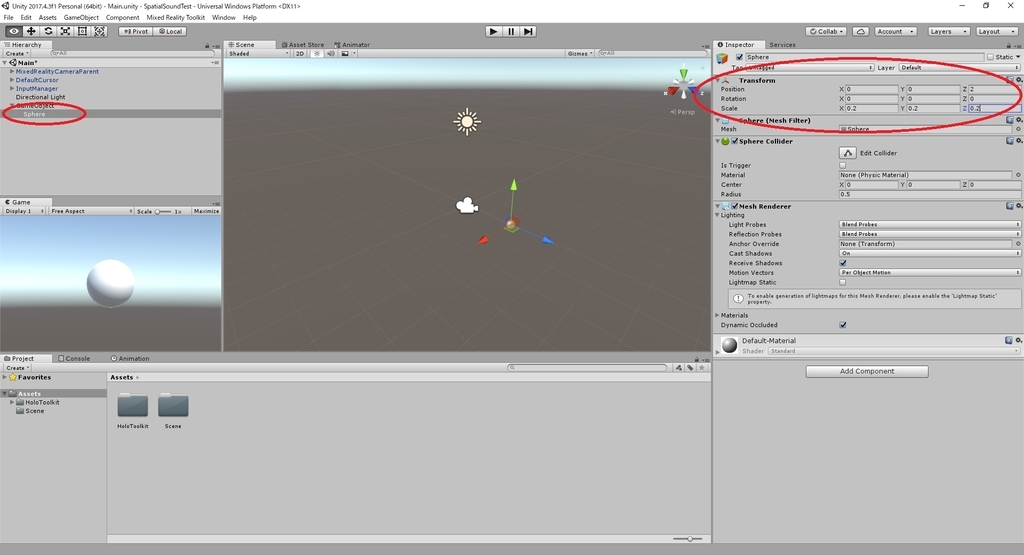Open the Mixed Reality Toolkit menu

175,18
